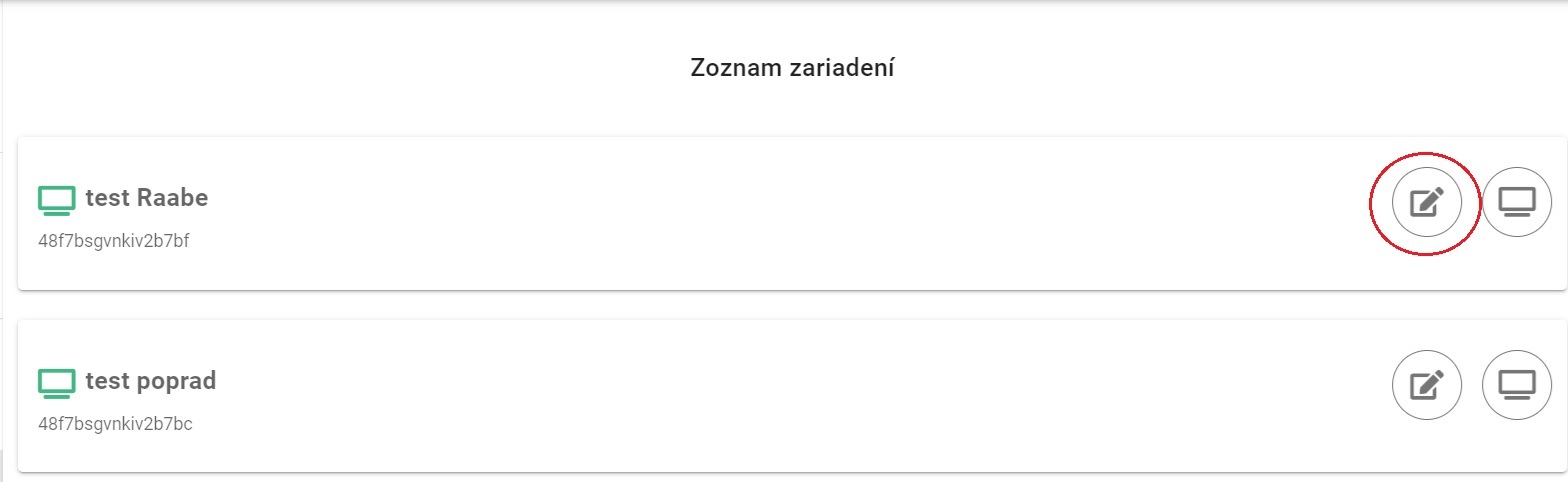
Task: Click the Zoznam zariadení heading
Action: pos(792,69)
